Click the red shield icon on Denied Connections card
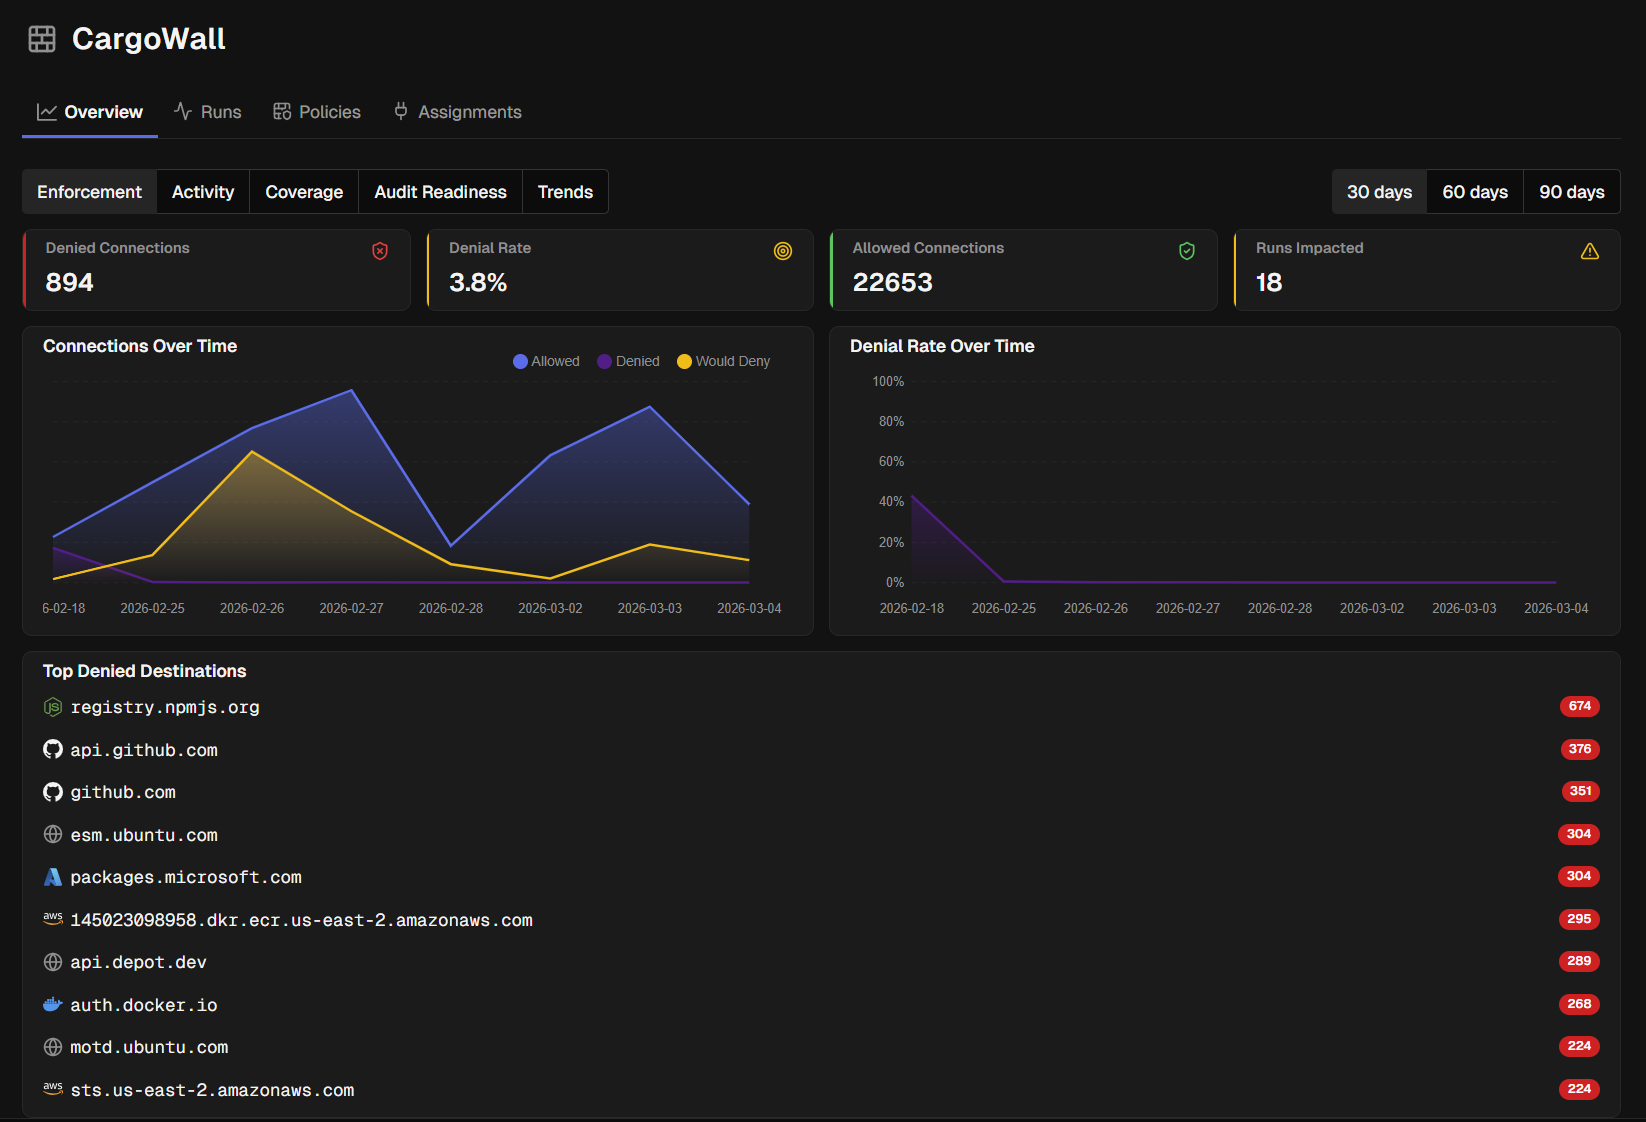The height and width of the screenshot is (1122, 1646). [380, 251]
